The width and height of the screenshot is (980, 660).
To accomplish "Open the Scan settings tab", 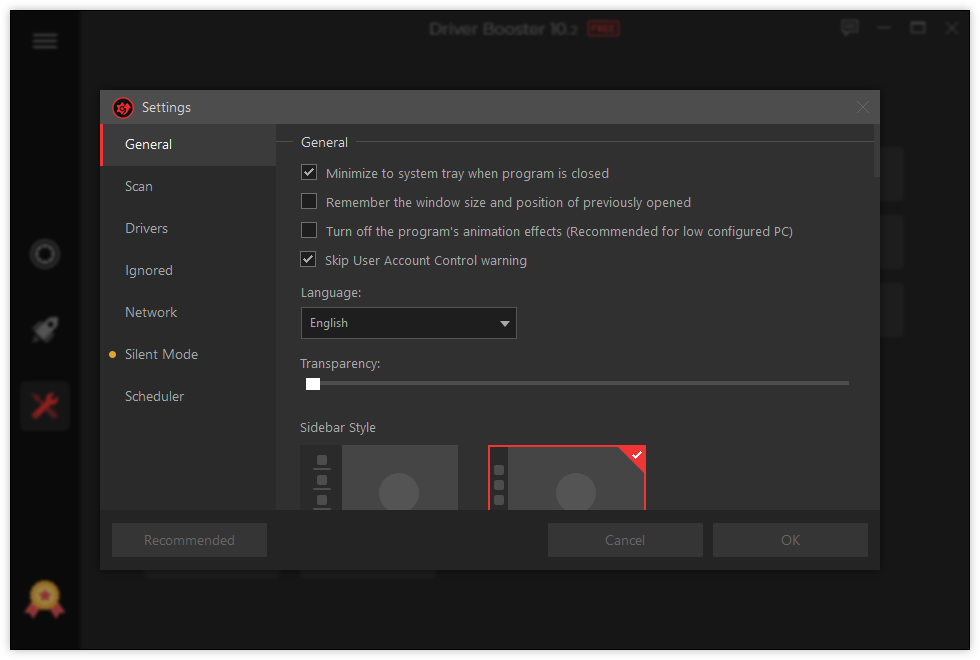I will point(188,186).
